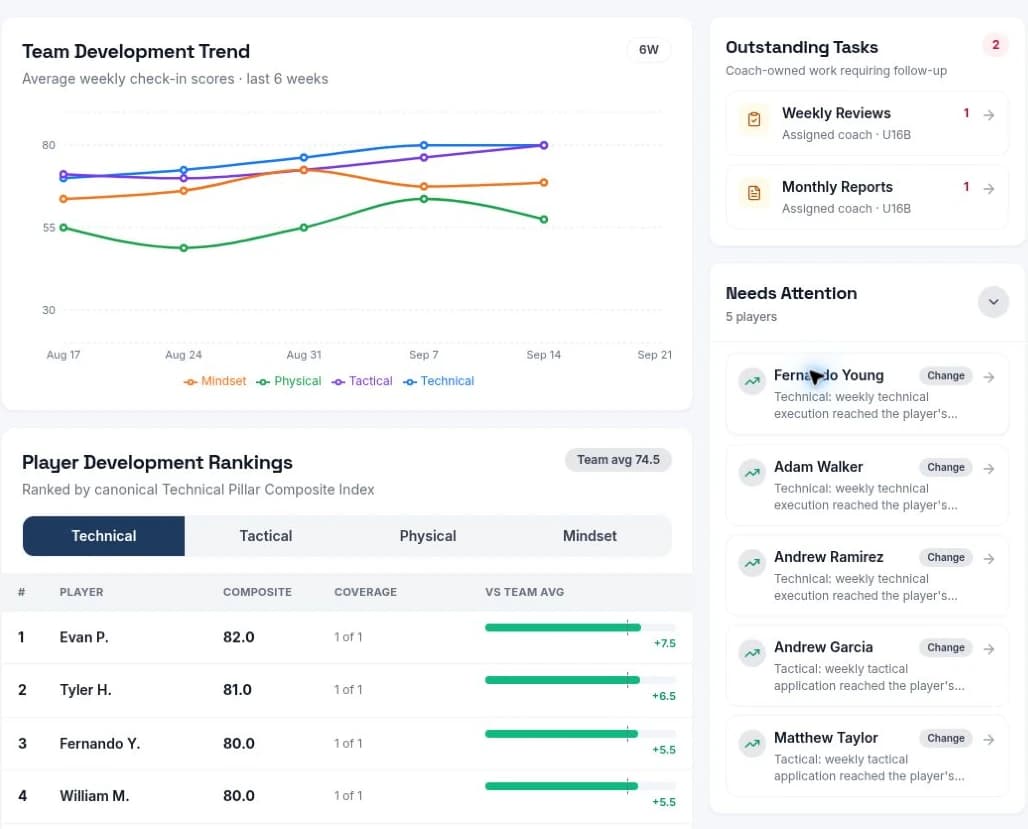Click Mindset data point at Aug 31
This screenshot has width=1028, height=829.
[304, 170]
